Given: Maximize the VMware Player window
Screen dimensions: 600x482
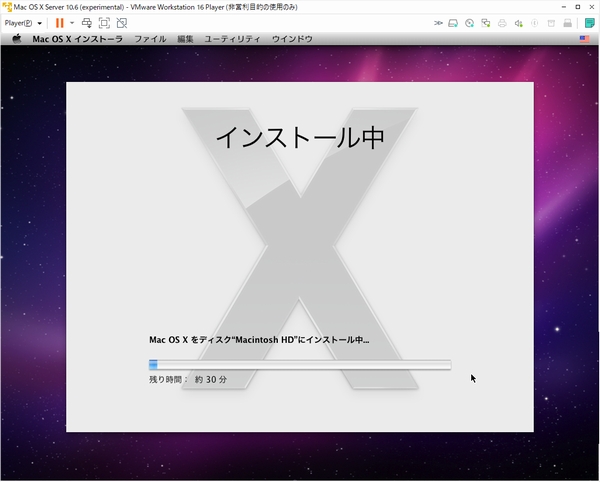Looking at the screenshot, I should pos(578,7).
